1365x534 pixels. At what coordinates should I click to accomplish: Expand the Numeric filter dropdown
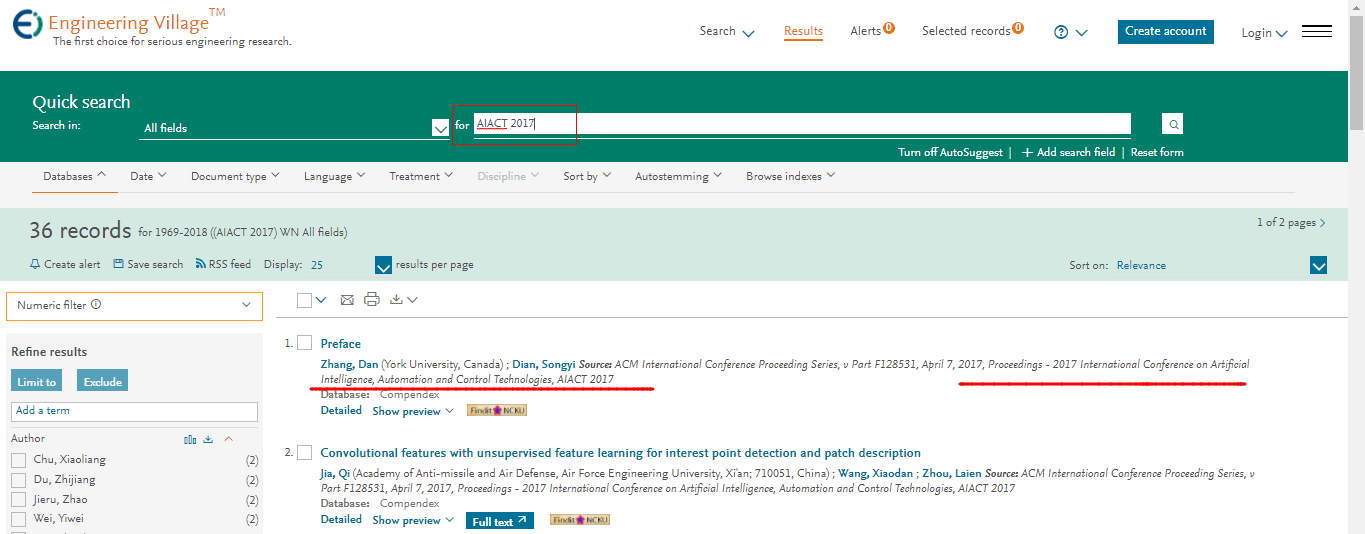click(x=246, y=305)
